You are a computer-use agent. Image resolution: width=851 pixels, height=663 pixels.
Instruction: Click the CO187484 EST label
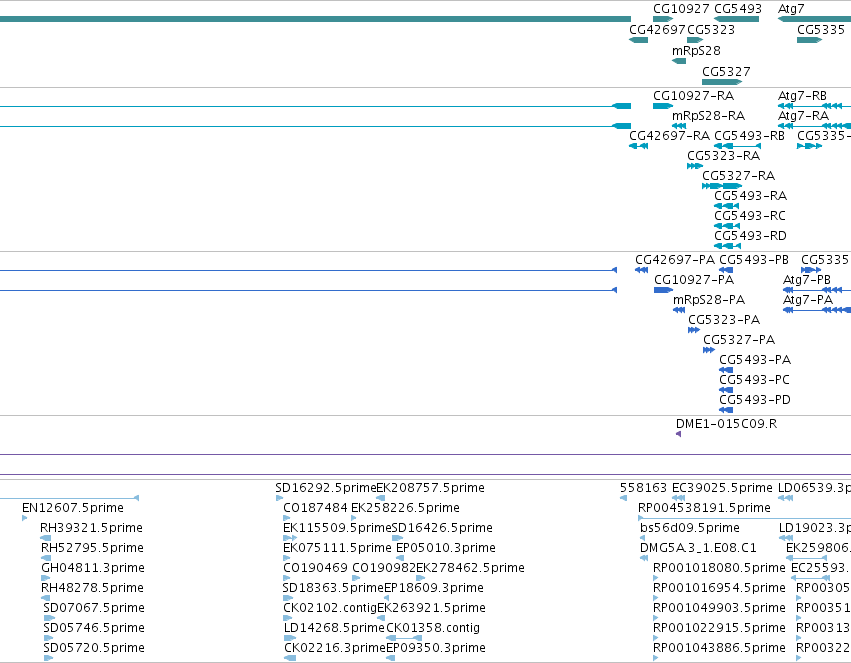pyautogui.click(x=315, y=508)
